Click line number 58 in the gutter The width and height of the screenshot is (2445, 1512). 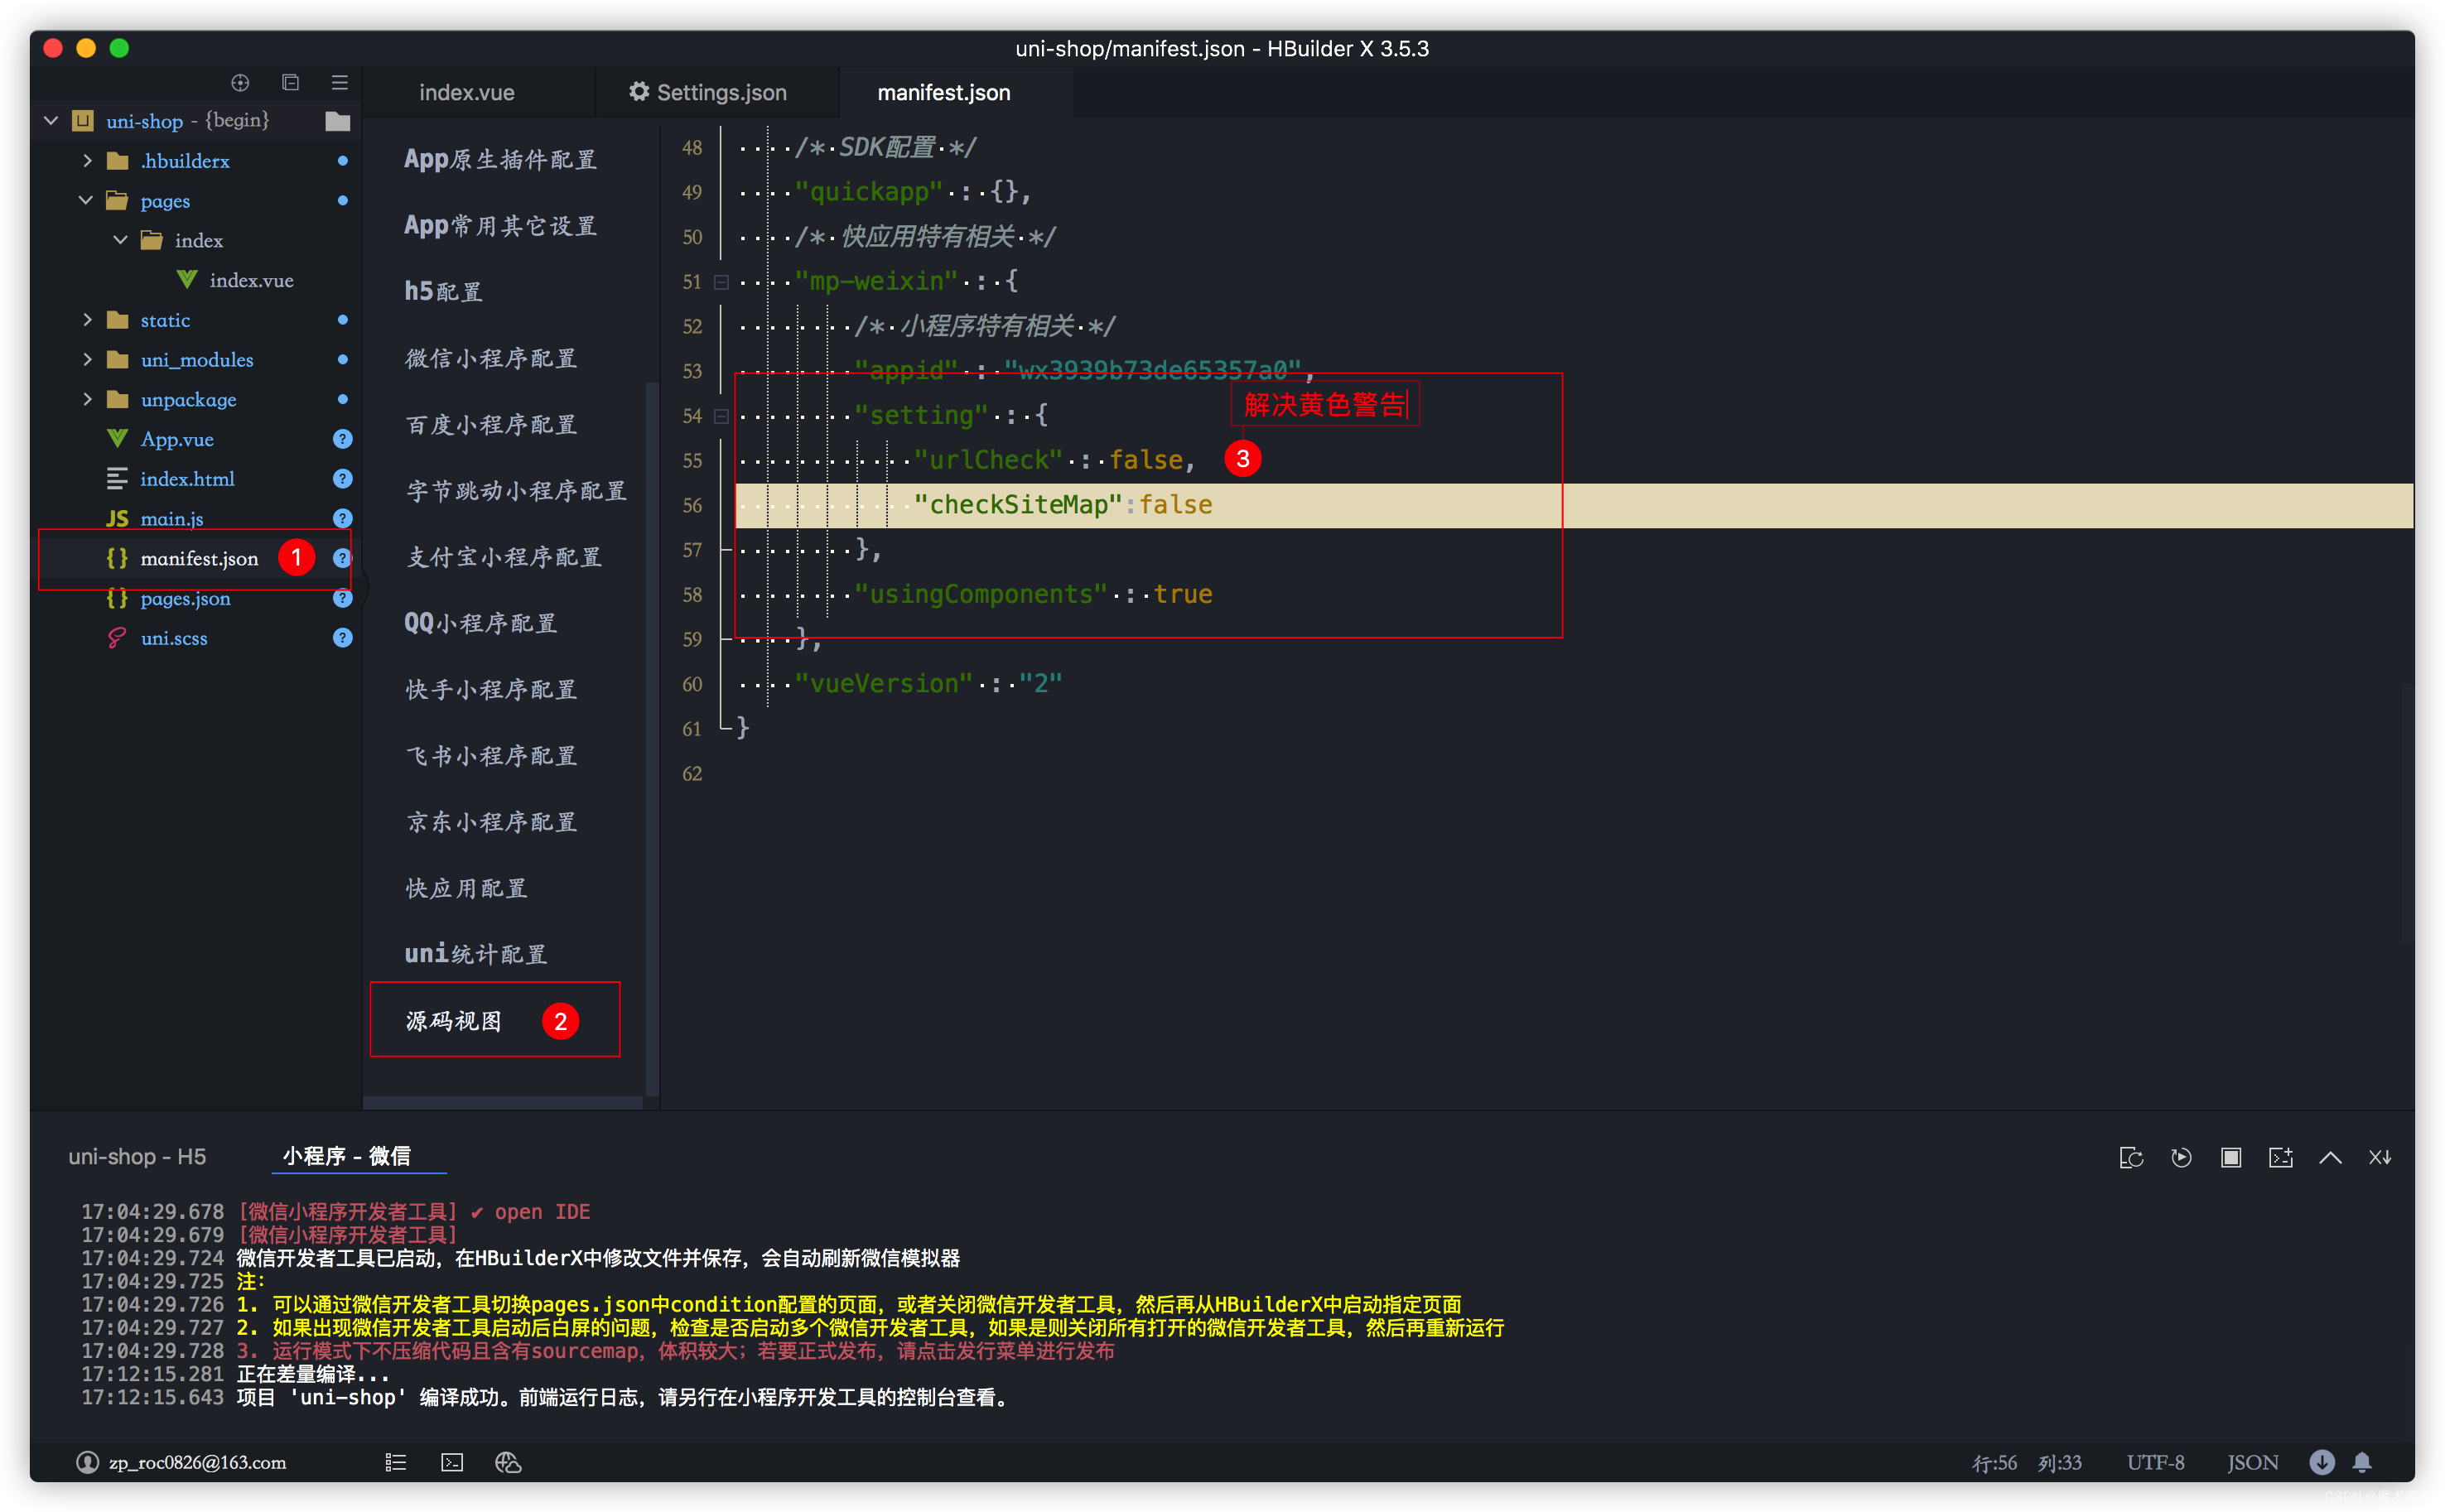tap(692, 595)
